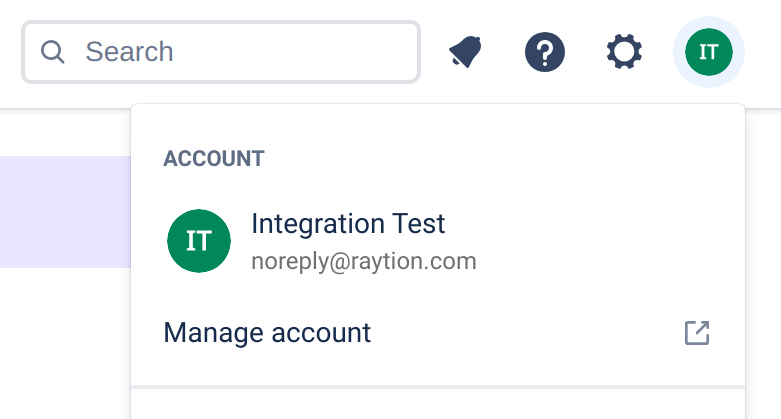Open the notifications bell icon
781x419 pixels.
[x=465, y=52]
